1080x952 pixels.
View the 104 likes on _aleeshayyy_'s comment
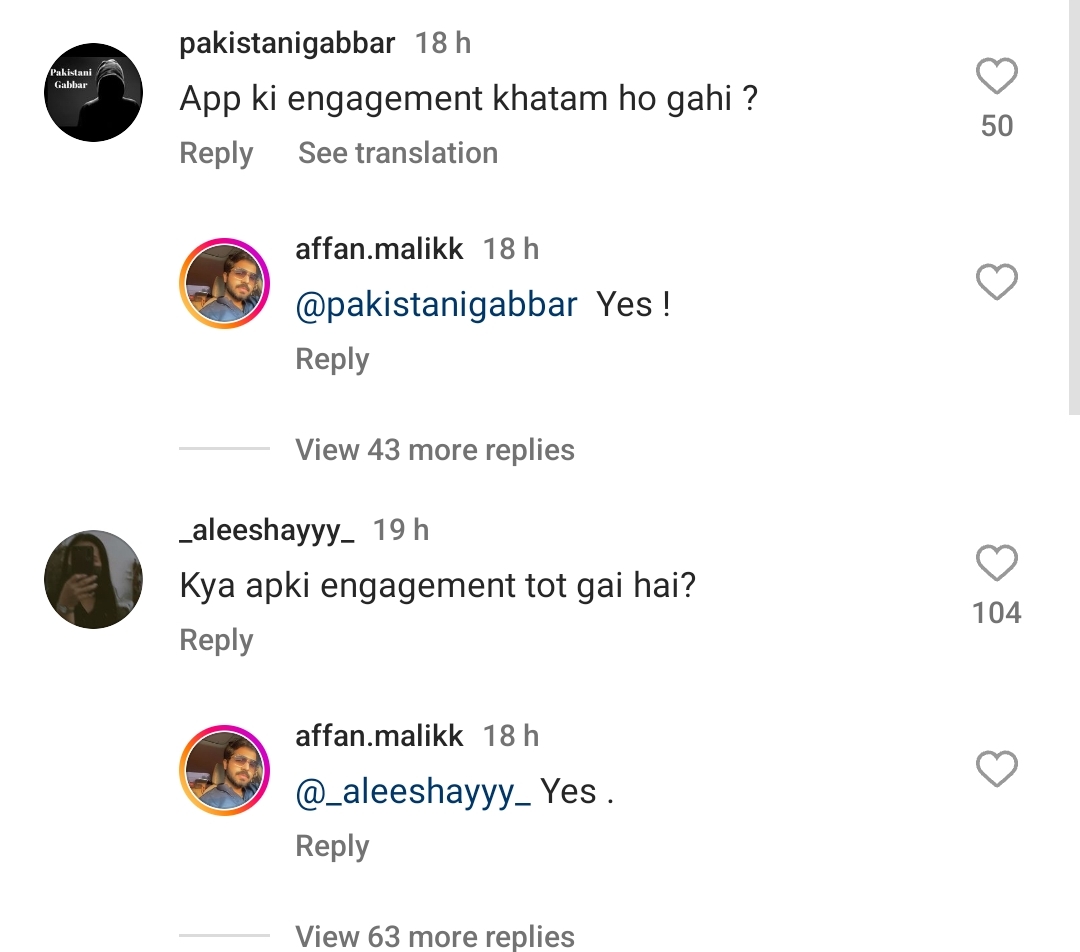[995, 613]
